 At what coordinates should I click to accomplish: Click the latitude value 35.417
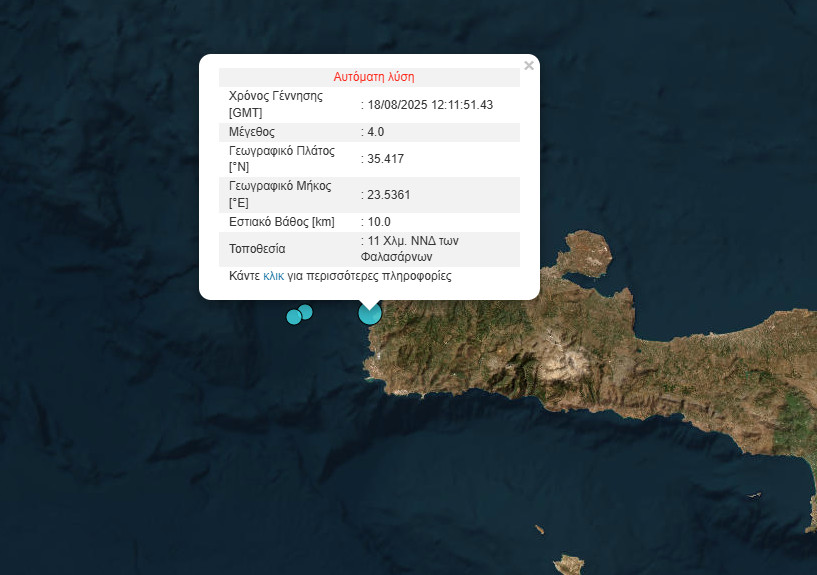385,159
